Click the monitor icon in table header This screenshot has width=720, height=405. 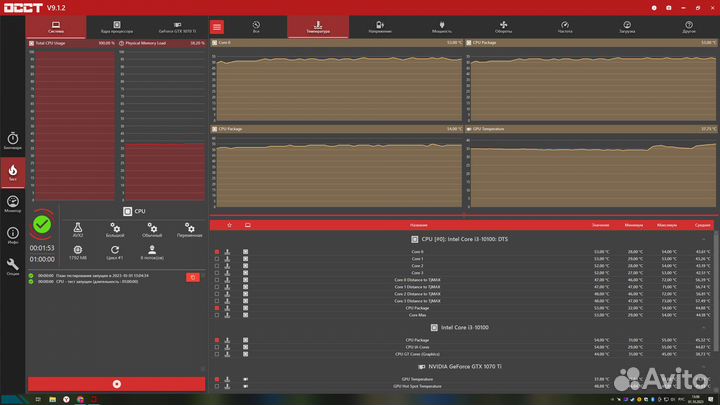tap(248, 225)
